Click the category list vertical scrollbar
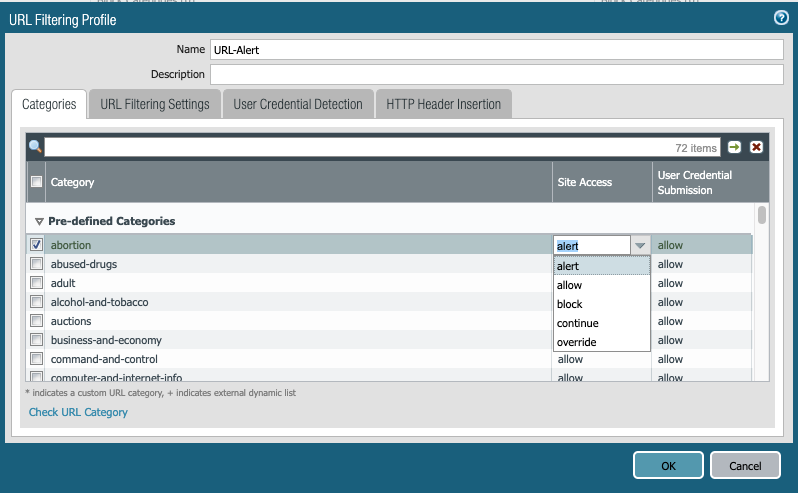Image resolution: width=798 pixels, height=493 pixels. 762,215
